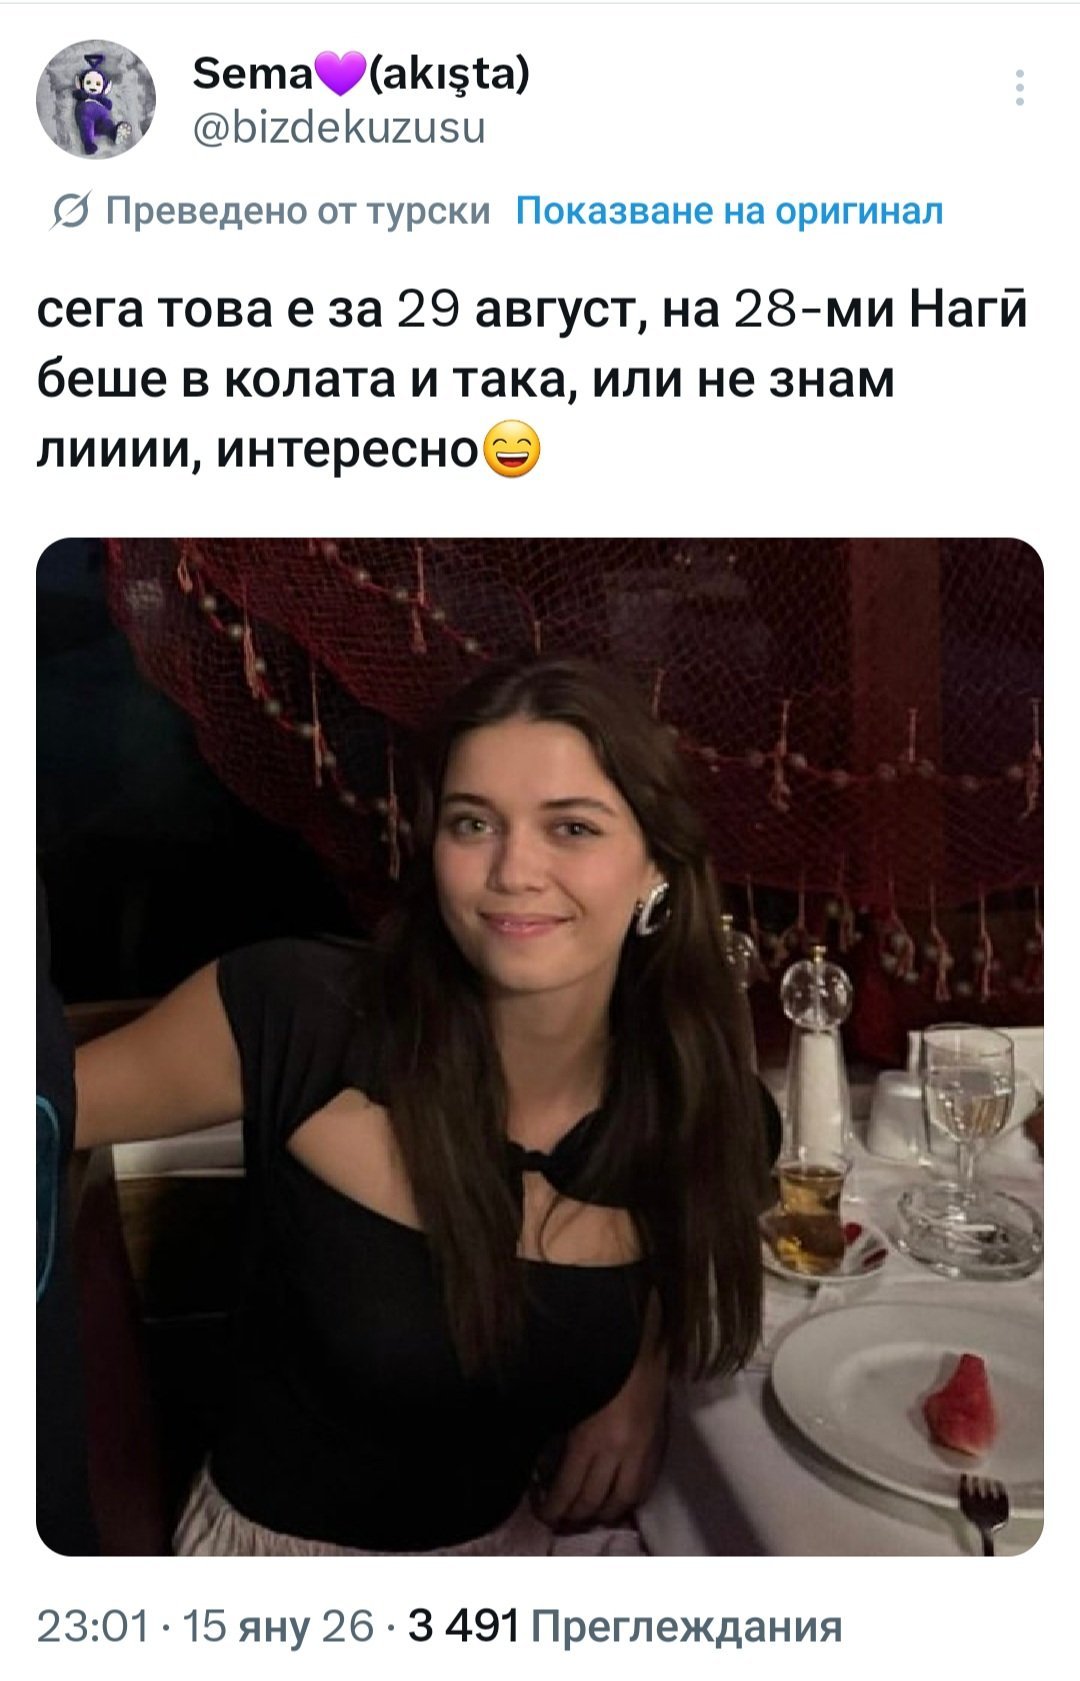Click Показване на оригинал link
Image resolution: width=1080 pixels, height=1681 pixels.
pos(729,212)
